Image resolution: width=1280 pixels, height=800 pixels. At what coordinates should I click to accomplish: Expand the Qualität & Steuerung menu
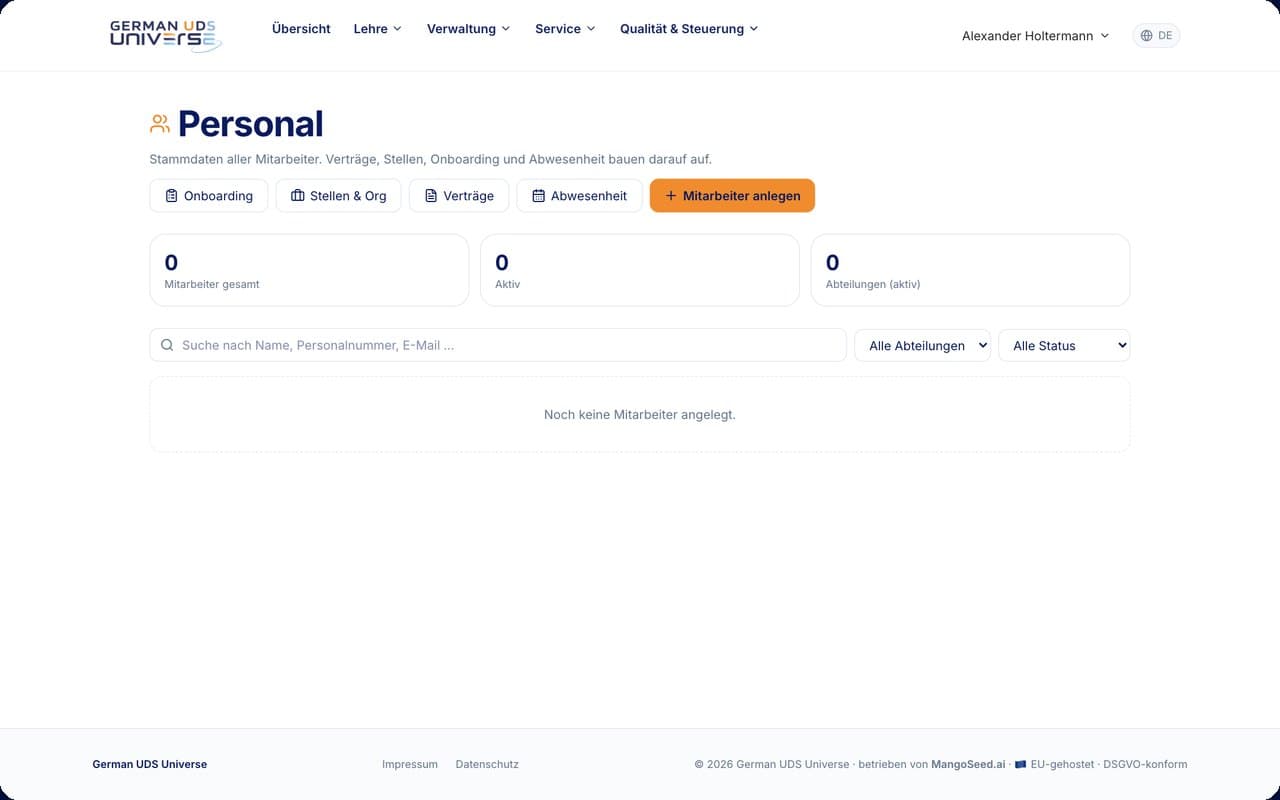689,29
